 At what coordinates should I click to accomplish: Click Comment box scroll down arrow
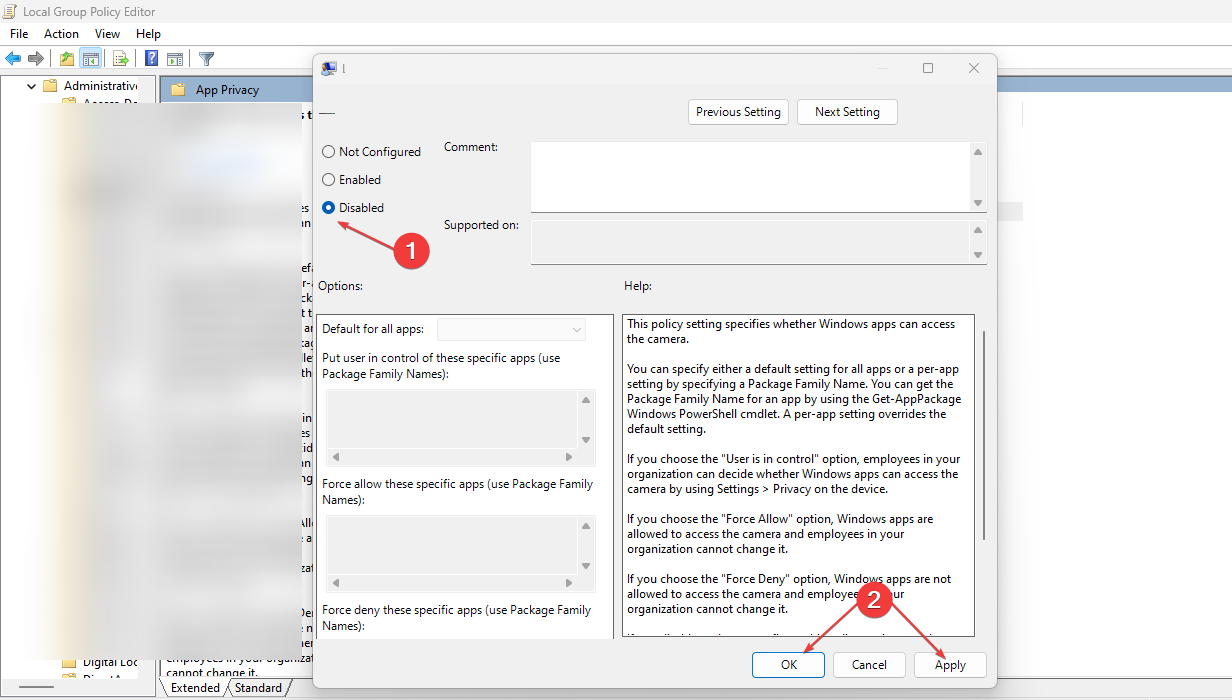pos(978,203)
